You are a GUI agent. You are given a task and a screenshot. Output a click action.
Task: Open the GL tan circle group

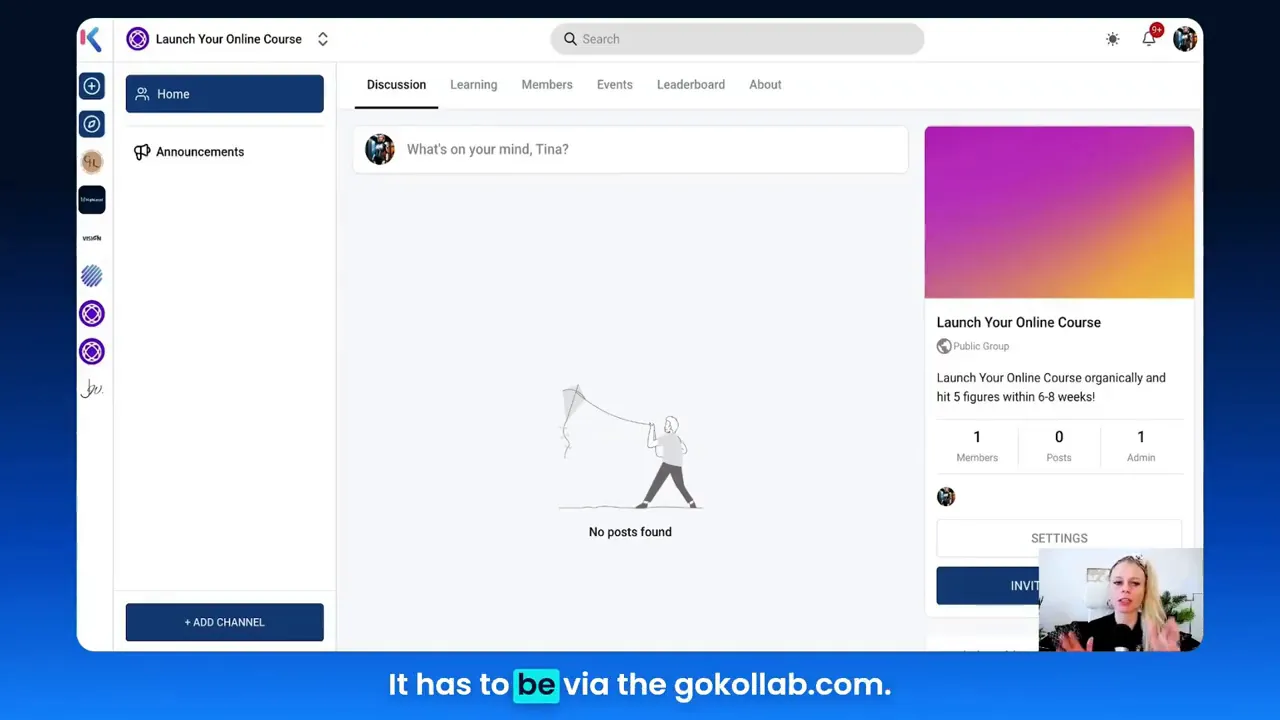92,162
